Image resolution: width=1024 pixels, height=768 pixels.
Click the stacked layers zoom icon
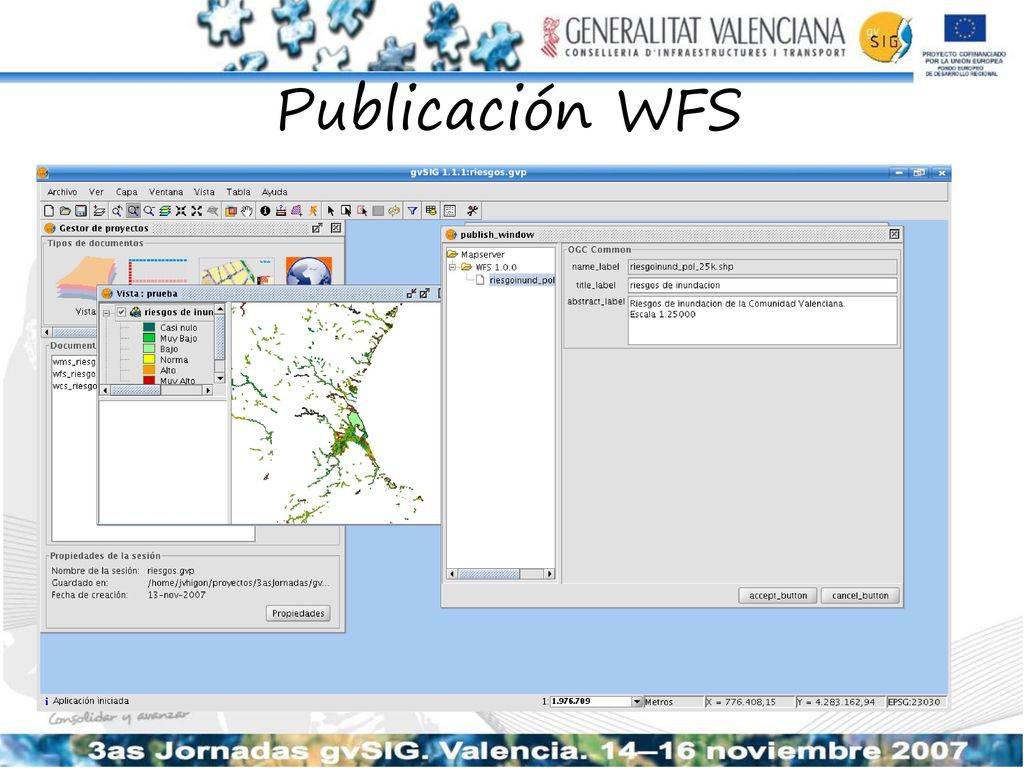pyautogui.click(x=165, y=211)
